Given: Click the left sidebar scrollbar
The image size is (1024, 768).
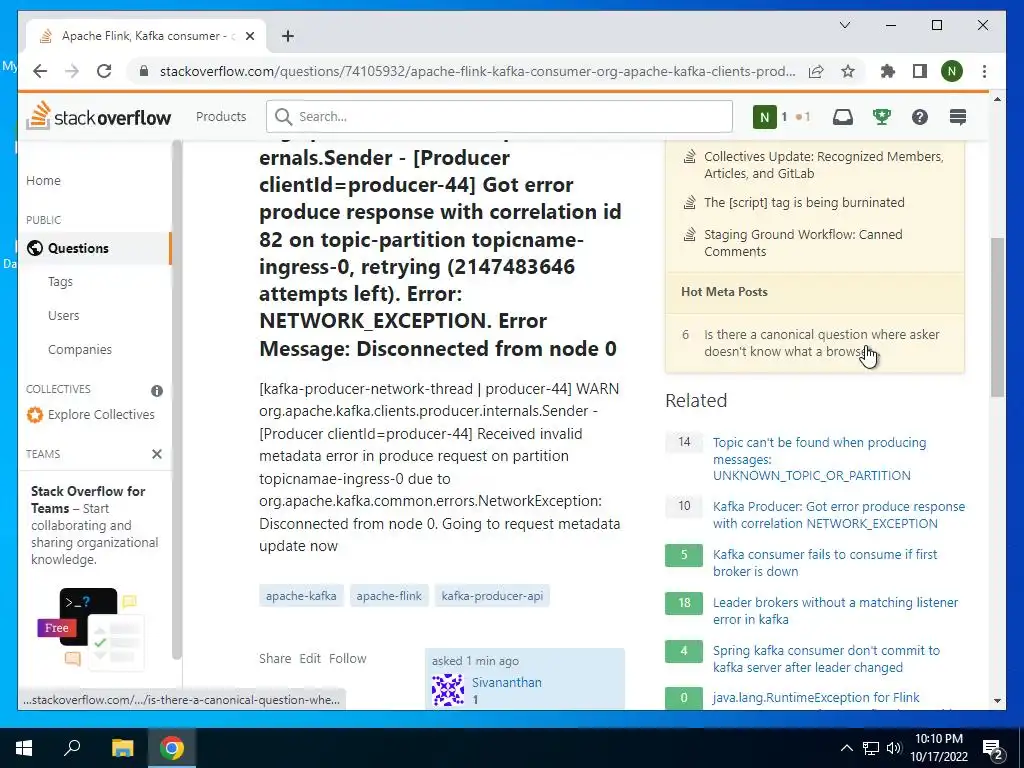Looking at the screenshot, I should [x=176, y=398].
